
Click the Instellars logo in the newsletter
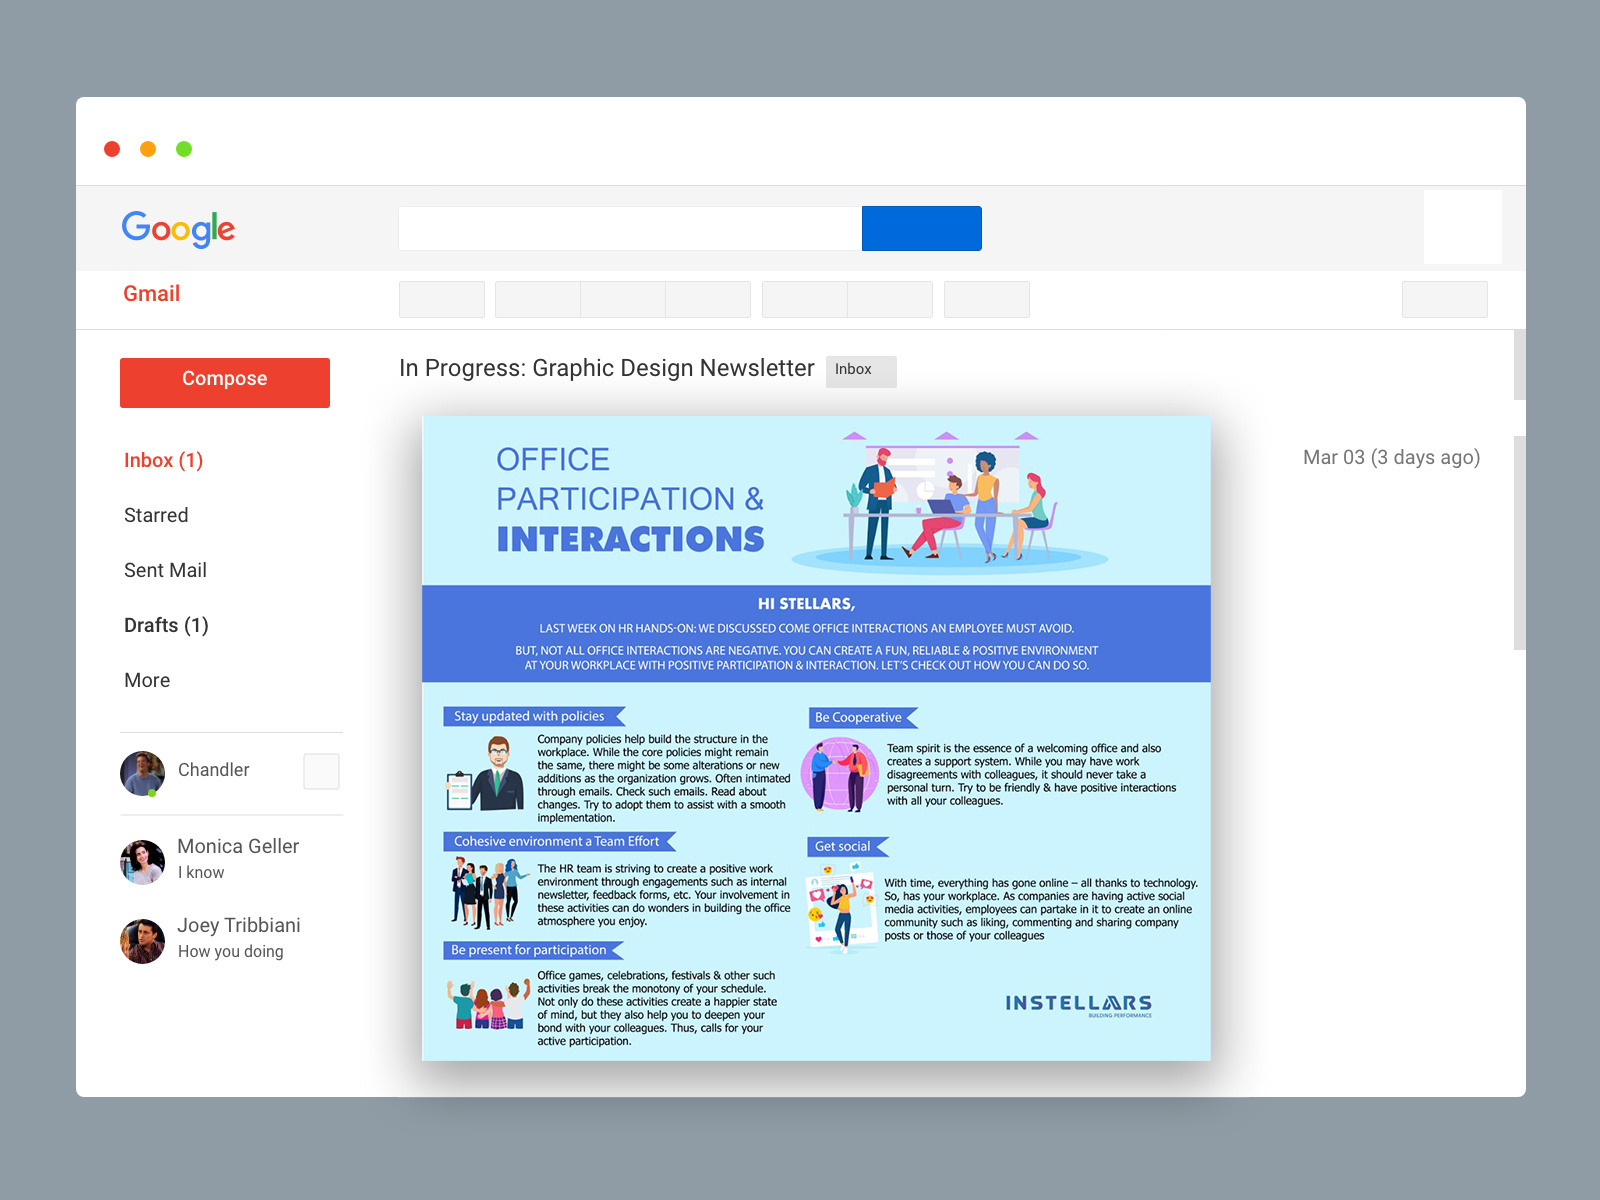tap(1078, 1004)
